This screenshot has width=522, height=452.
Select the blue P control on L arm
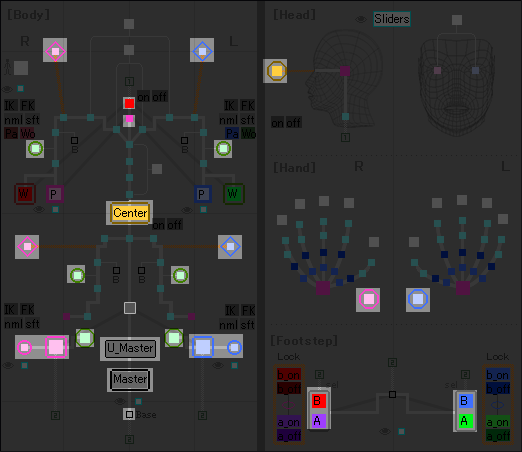[203, 194]
